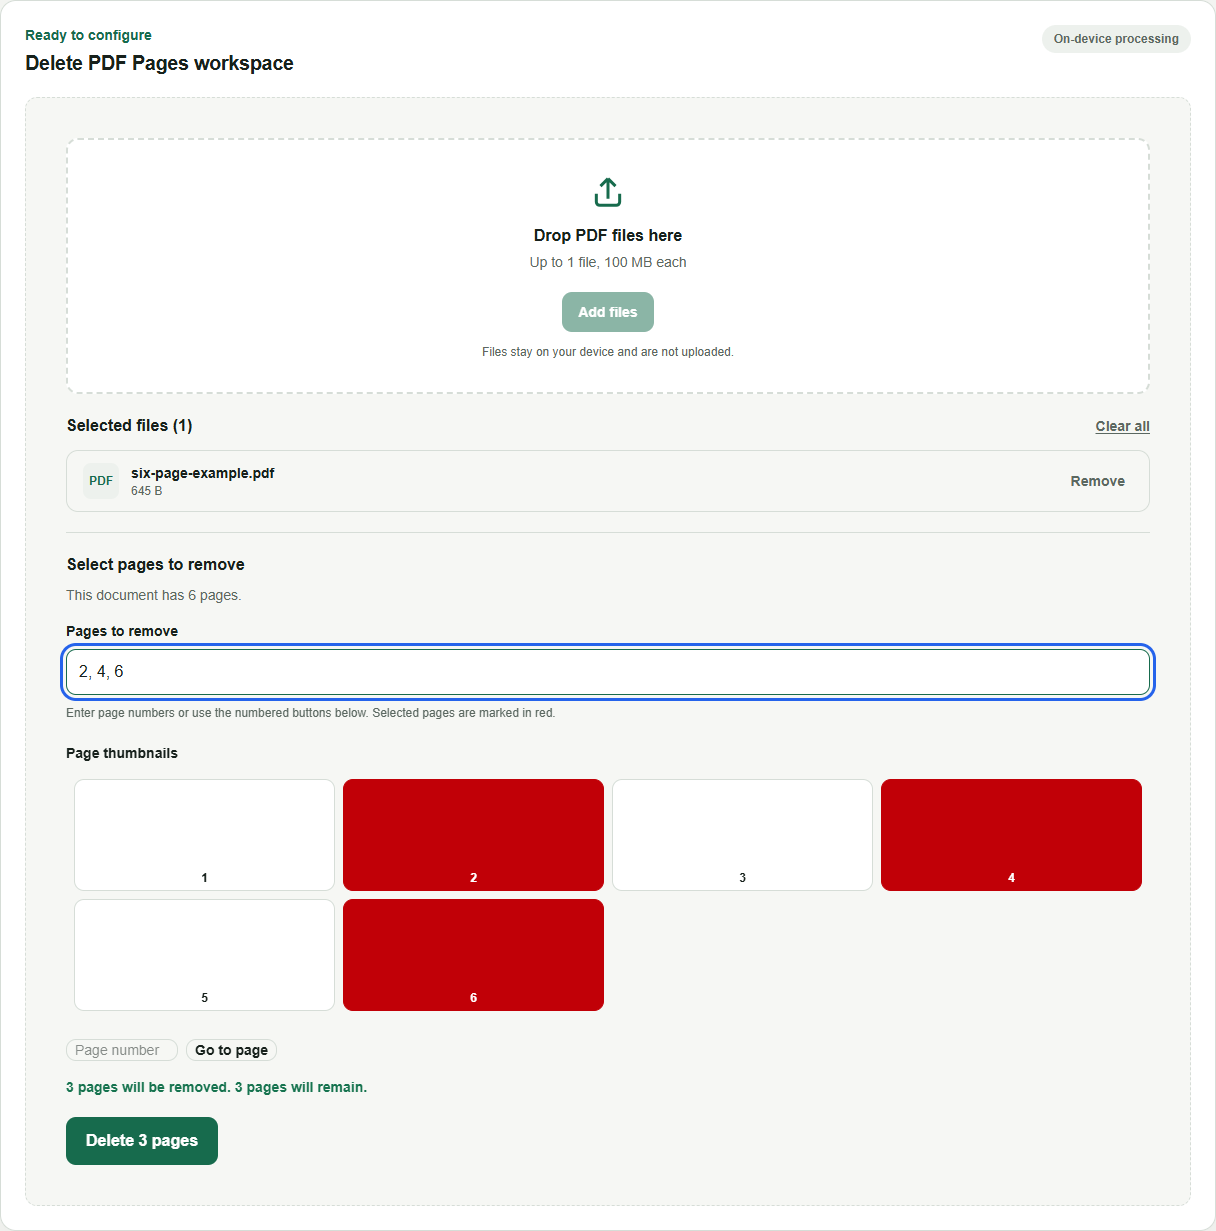Image resolution: width=1216 pixels, height=1231 pixels.
Task: Click the Clear all link
Action: [x=1122, y=426]
